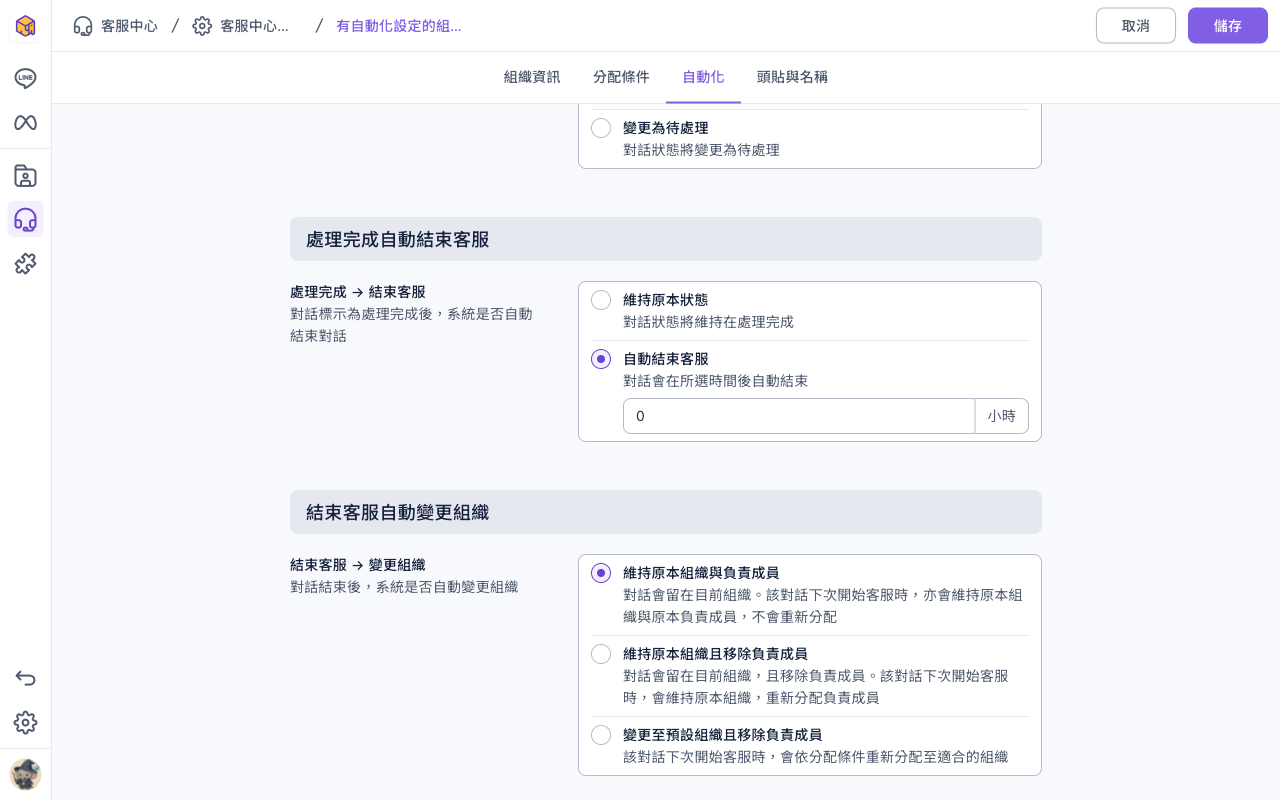Viewport: 1280px width, 800px height.
Task: Select 維持原本組織與負責成員 radio option
Action: pyautogui.click(x=601, y=573)
